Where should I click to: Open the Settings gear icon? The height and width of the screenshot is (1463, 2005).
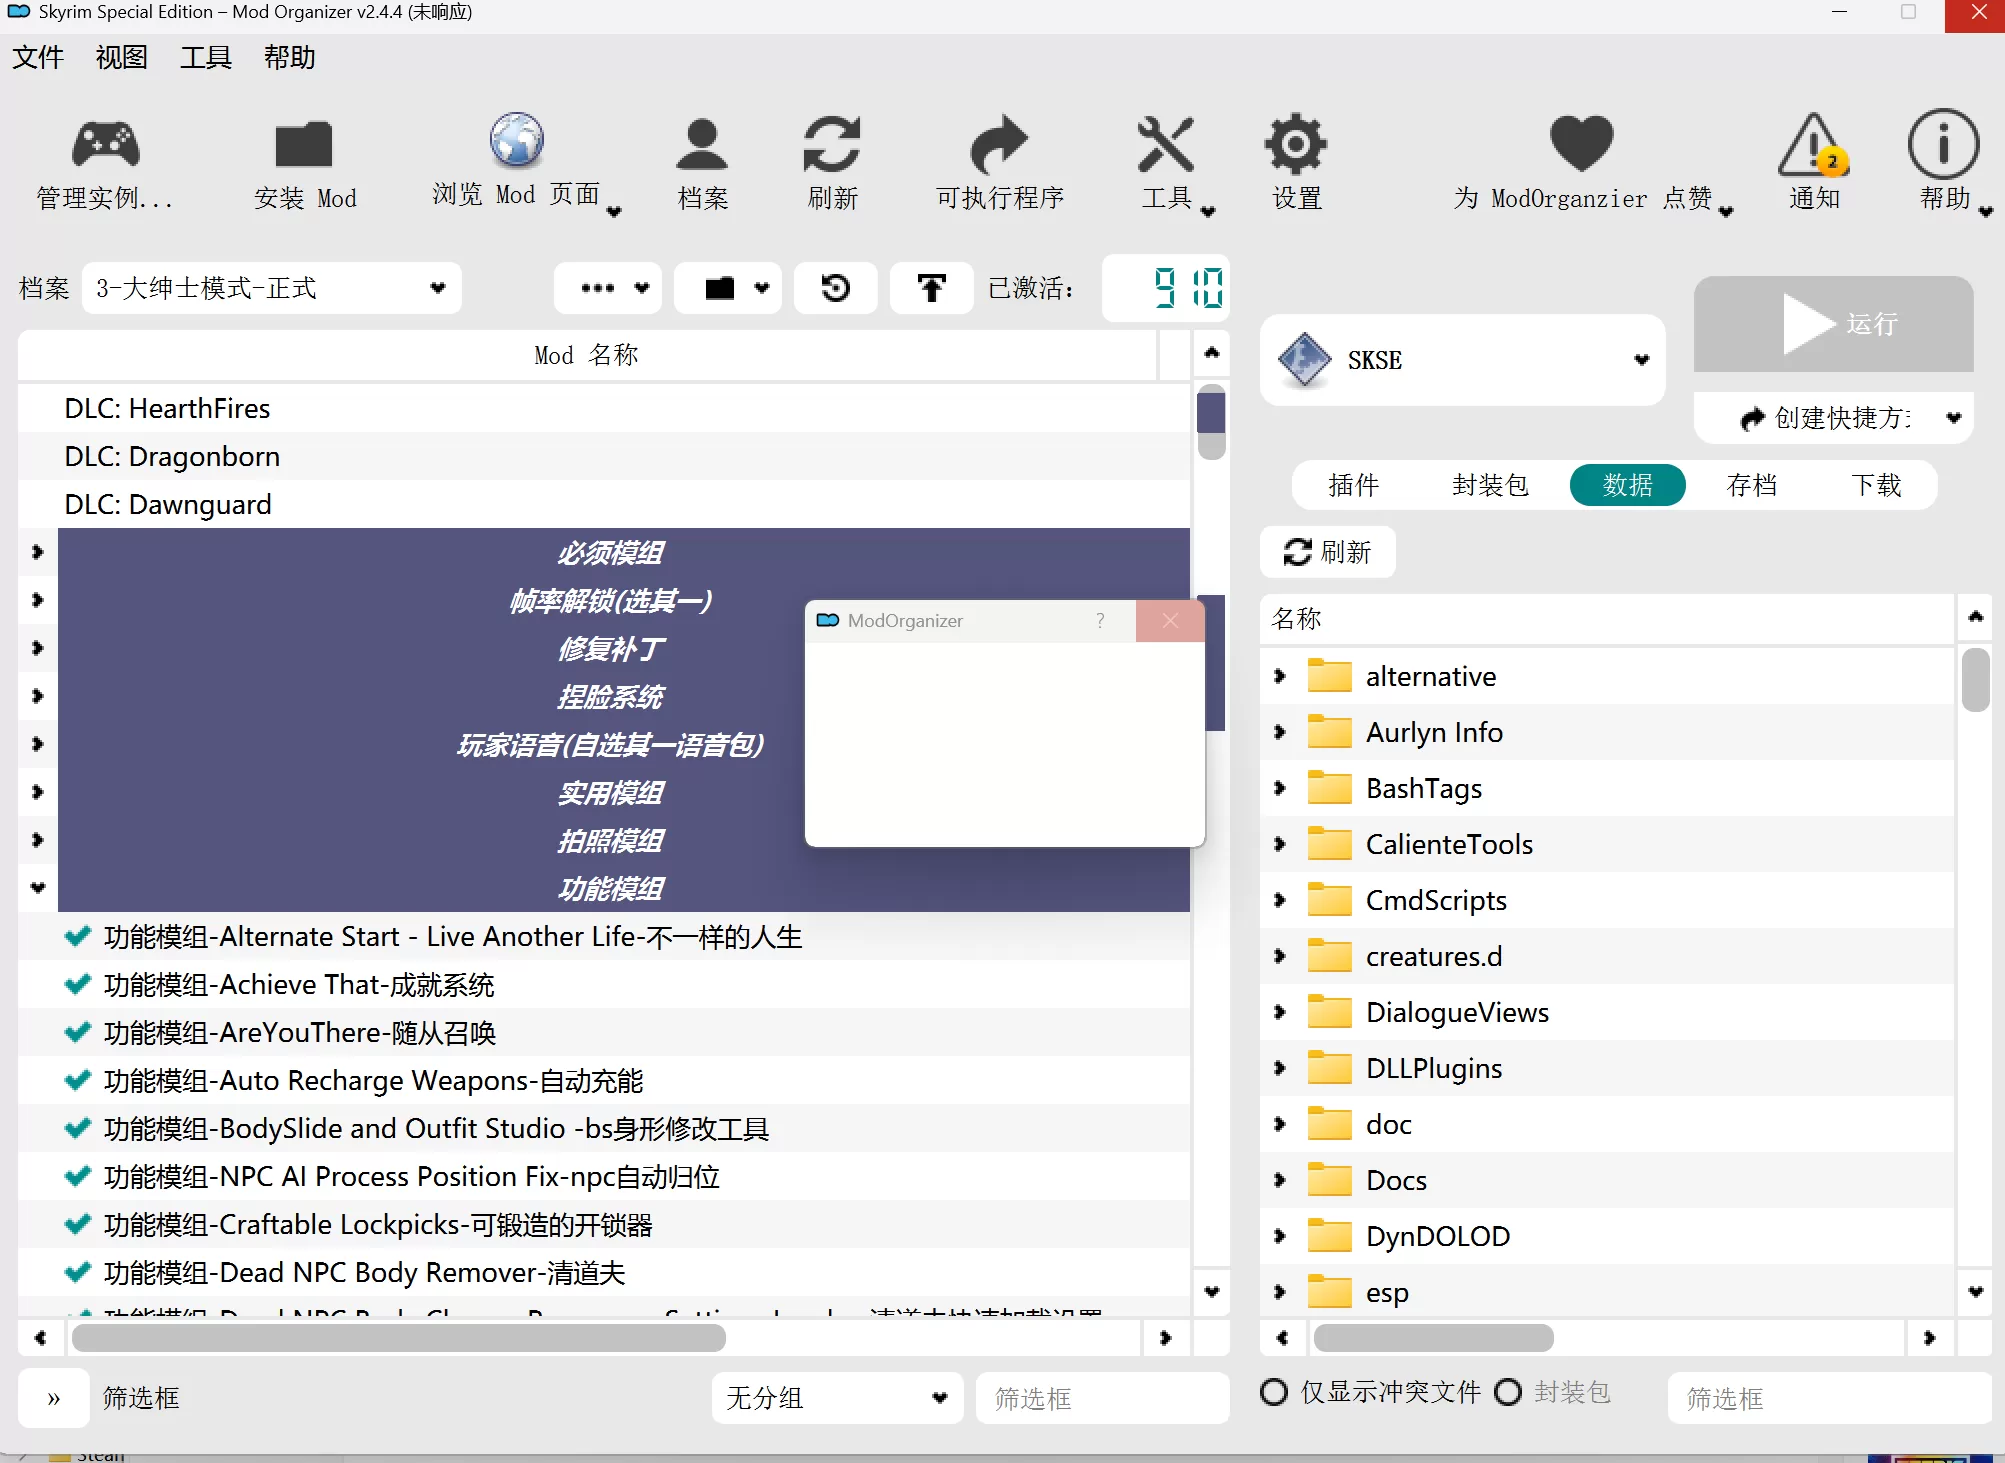pyautogui.click(x=1296, y=145)
